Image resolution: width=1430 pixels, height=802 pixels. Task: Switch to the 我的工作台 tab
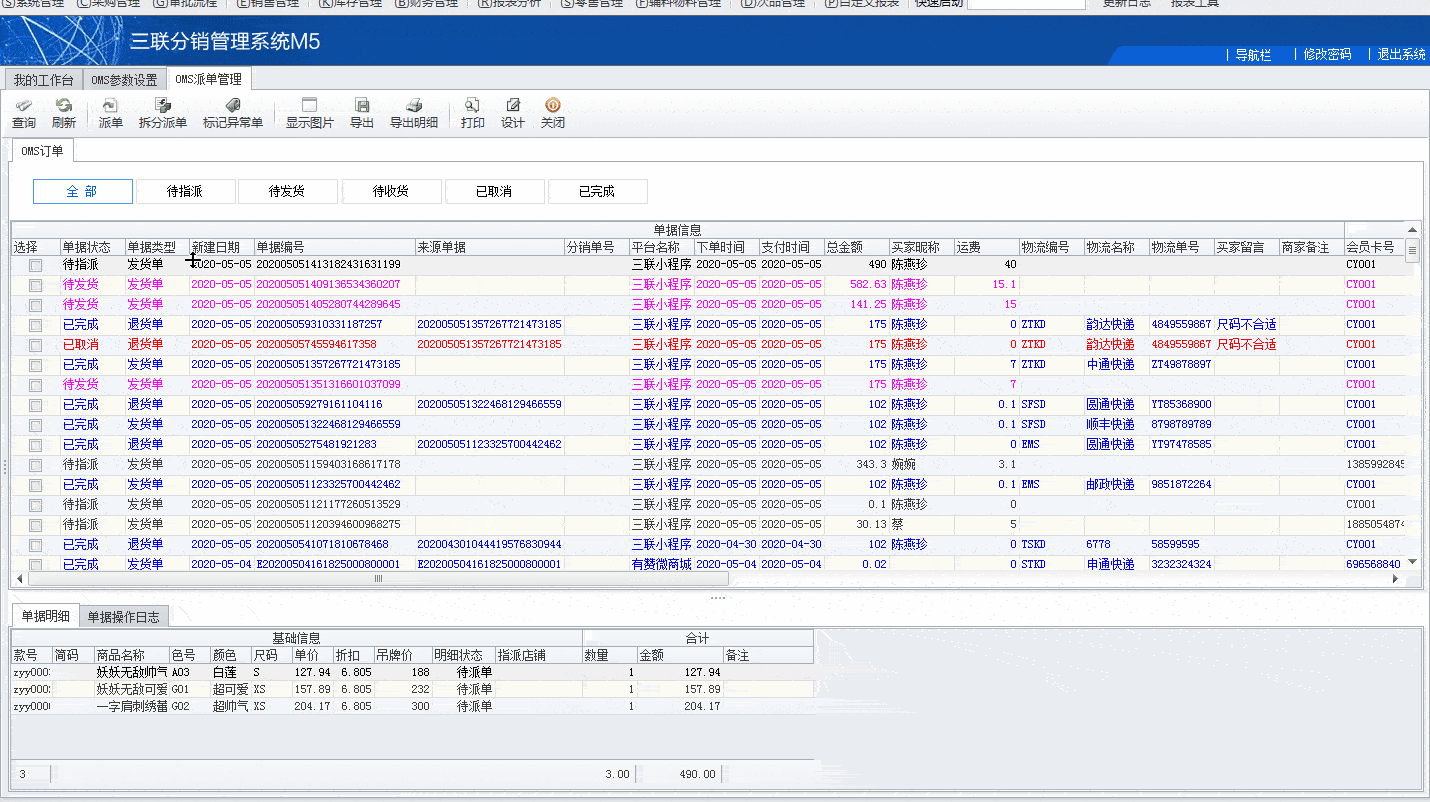(43, 81)
